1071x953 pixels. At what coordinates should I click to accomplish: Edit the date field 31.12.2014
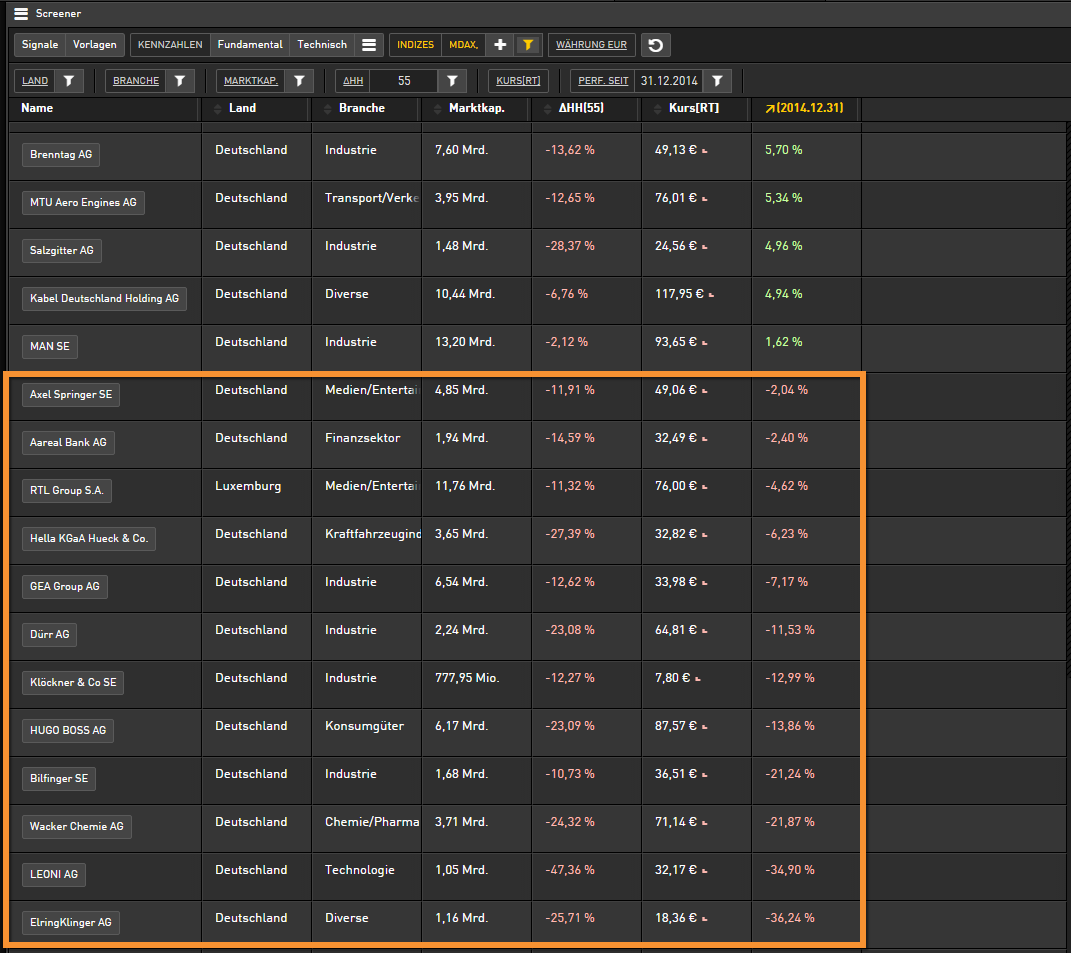[669, 81]
